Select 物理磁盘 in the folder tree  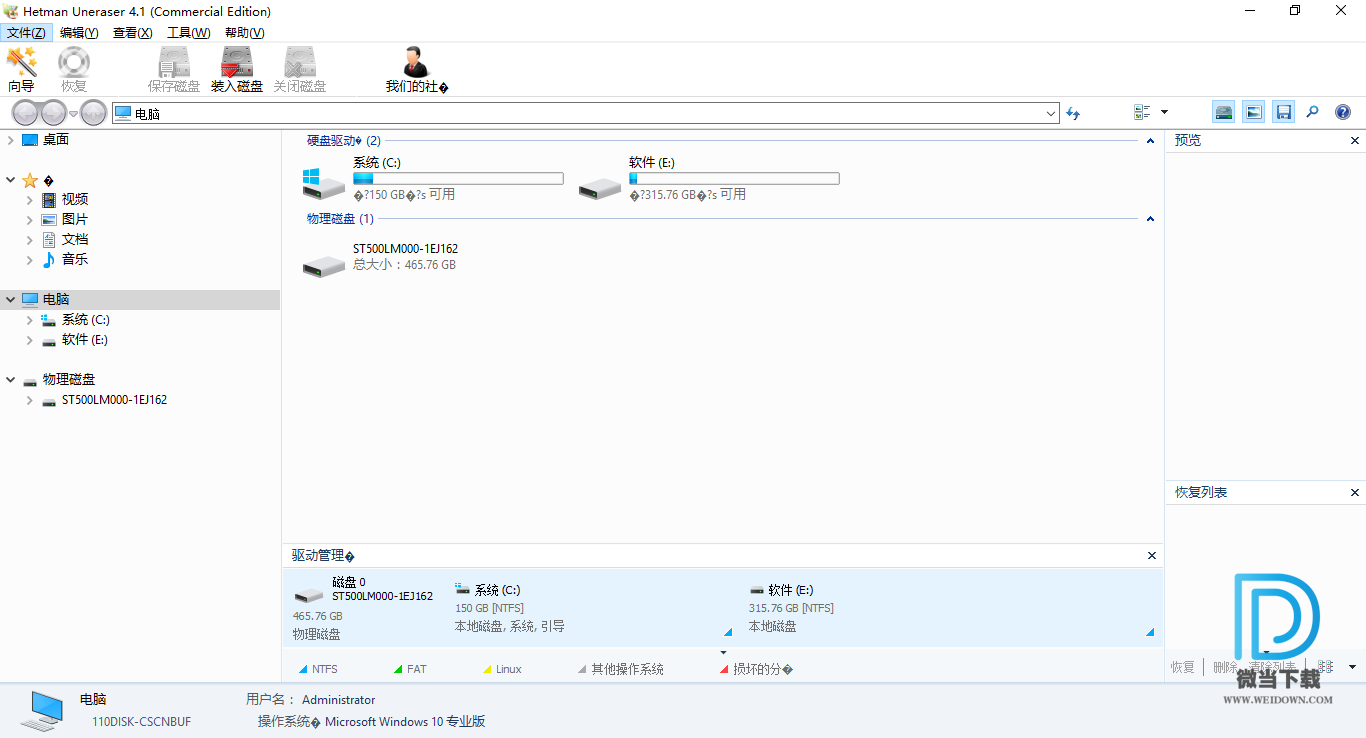pyautogui.click(x=69, y=380)
